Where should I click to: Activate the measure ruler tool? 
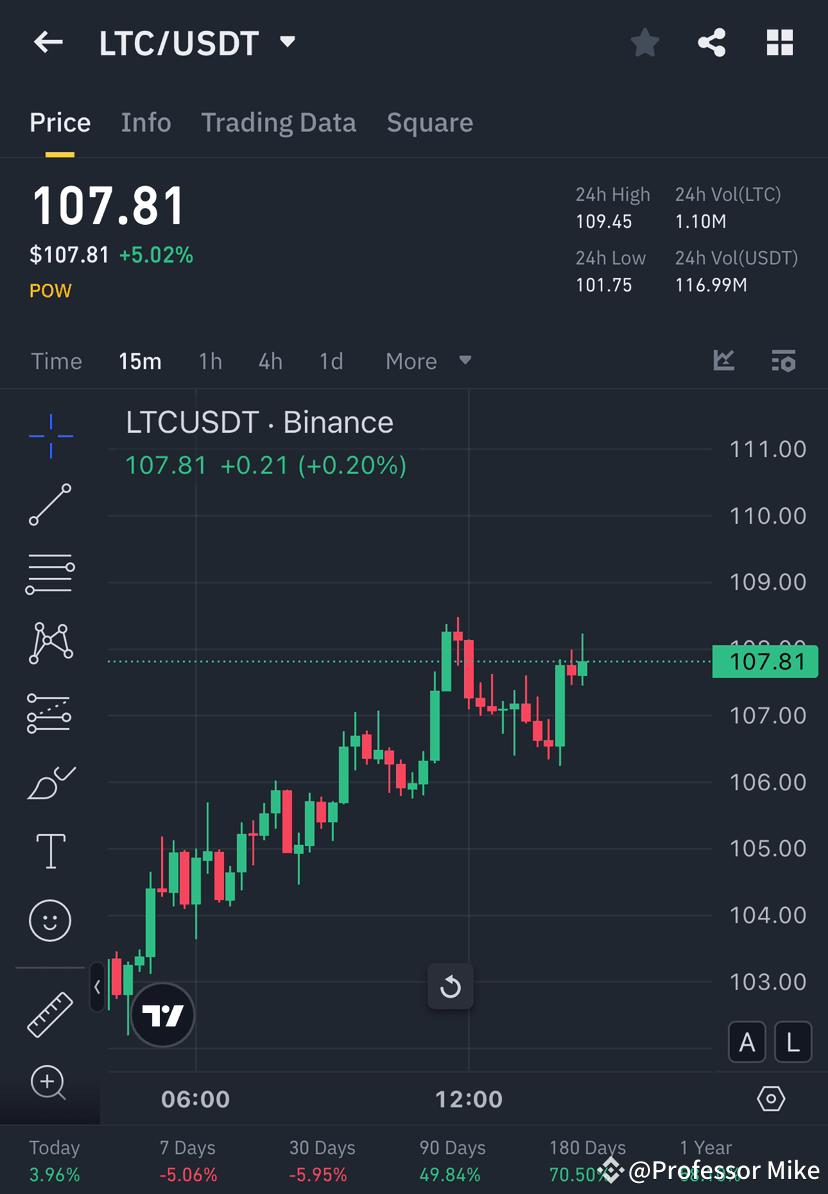pyautogui.click(x=50, y=1014)
